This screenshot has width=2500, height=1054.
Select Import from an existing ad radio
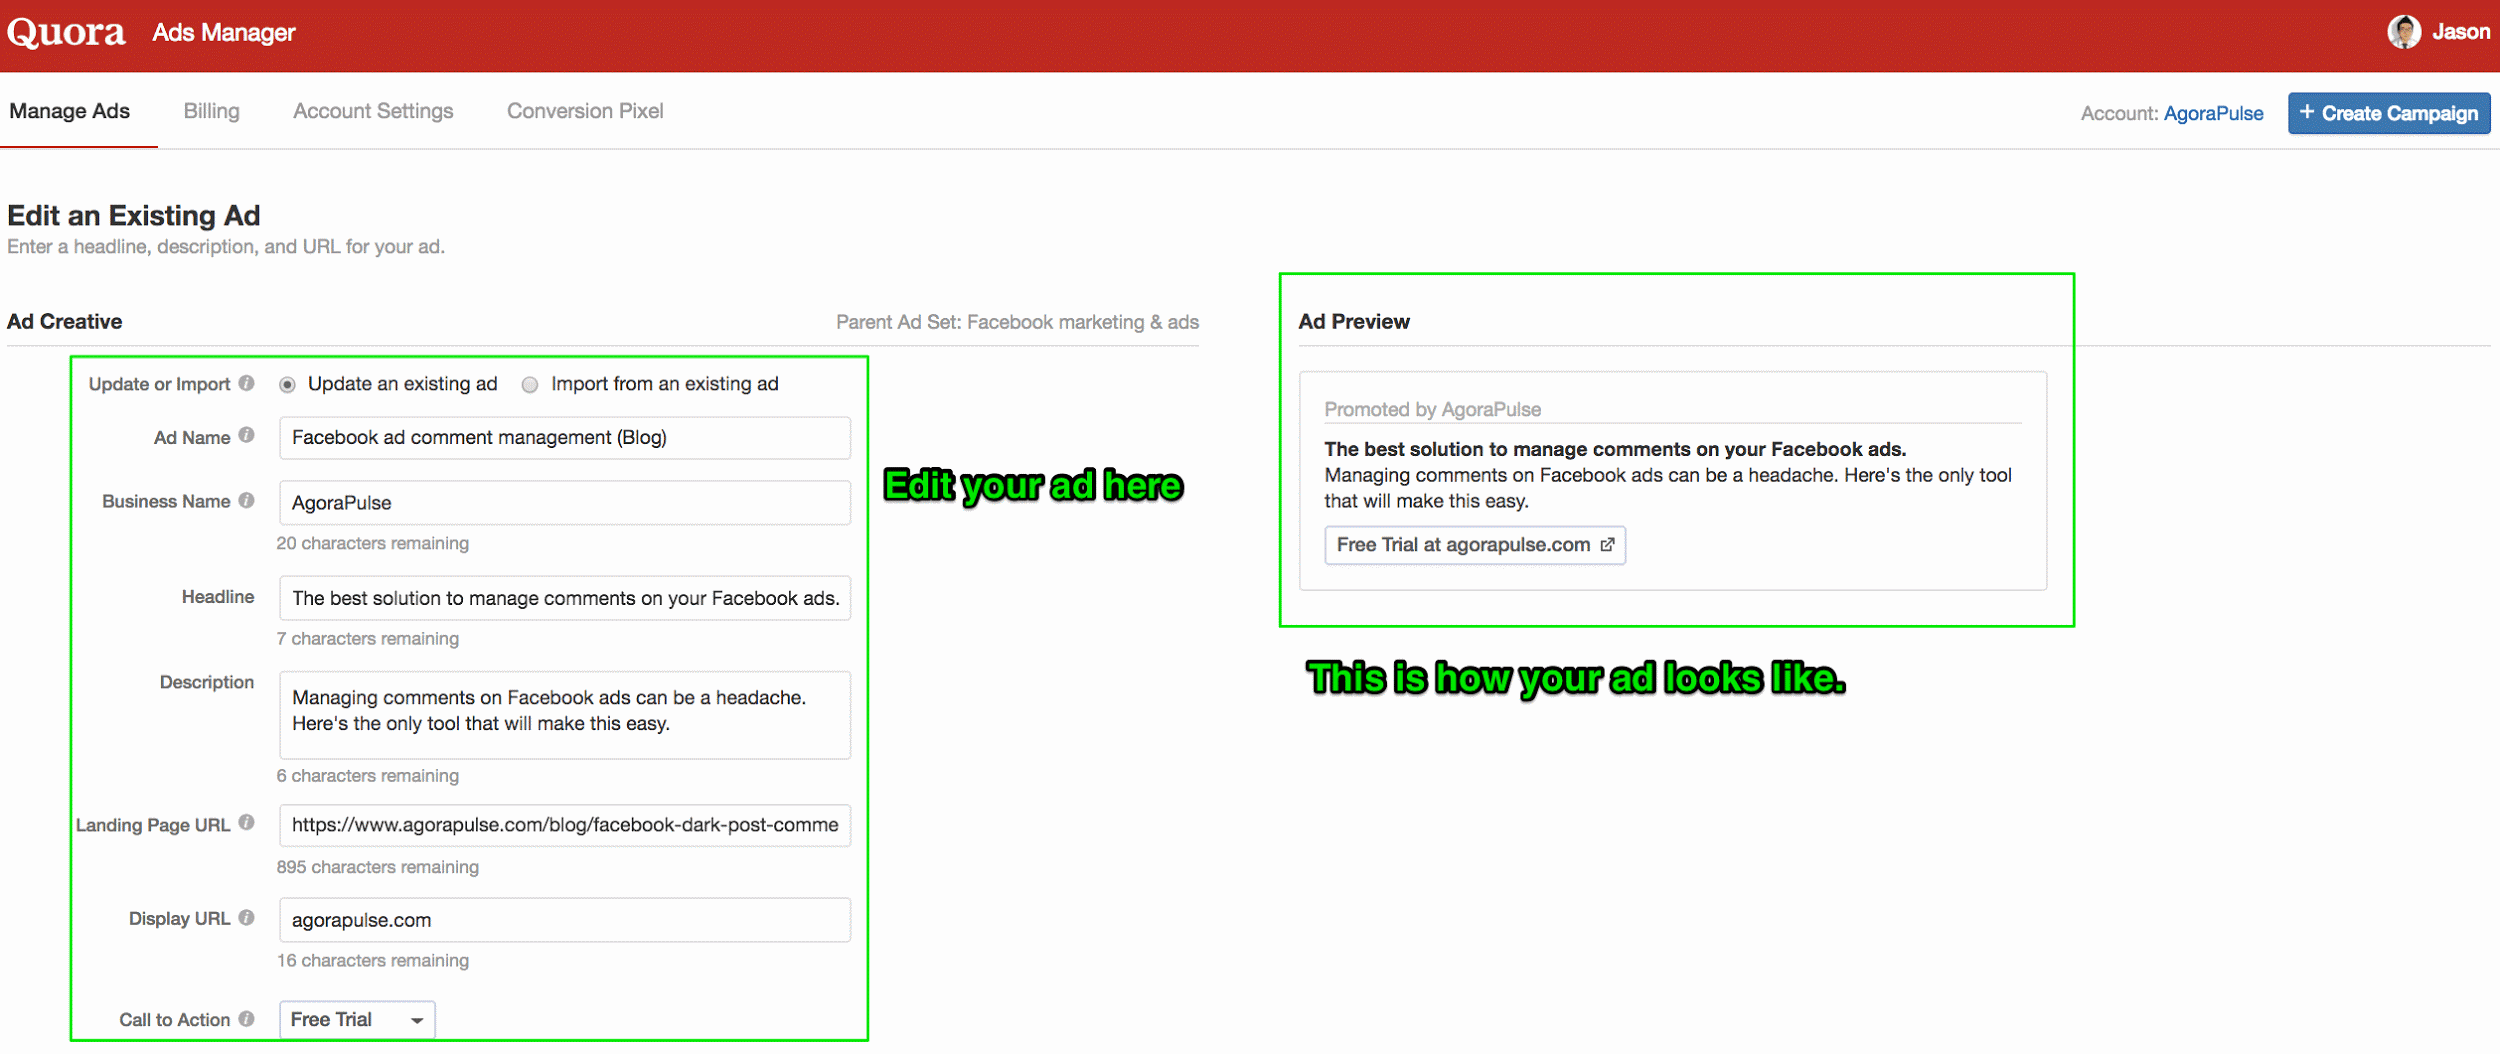530,385
